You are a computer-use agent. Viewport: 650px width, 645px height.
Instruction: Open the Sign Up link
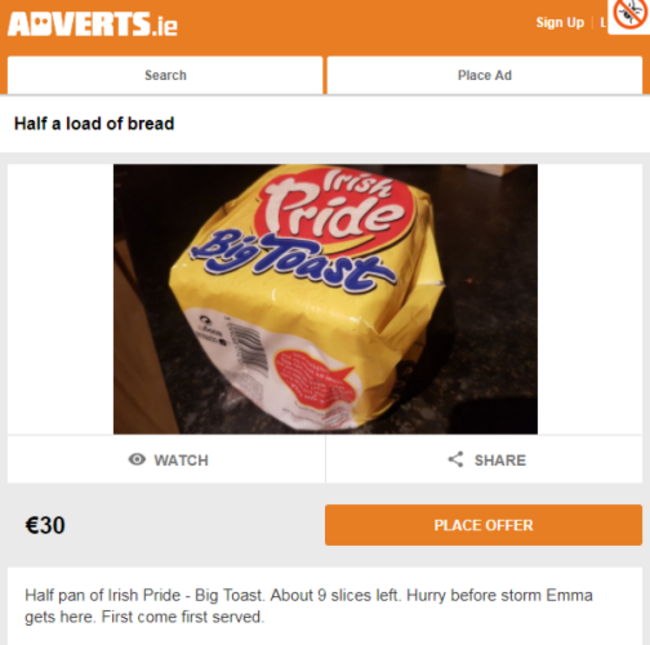click(560, 22)
